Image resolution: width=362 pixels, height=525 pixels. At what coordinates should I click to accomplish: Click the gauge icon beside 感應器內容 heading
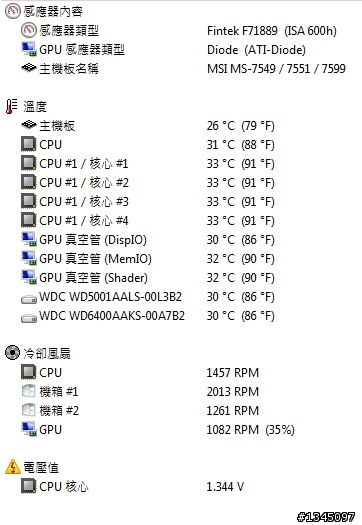(12, 11)
